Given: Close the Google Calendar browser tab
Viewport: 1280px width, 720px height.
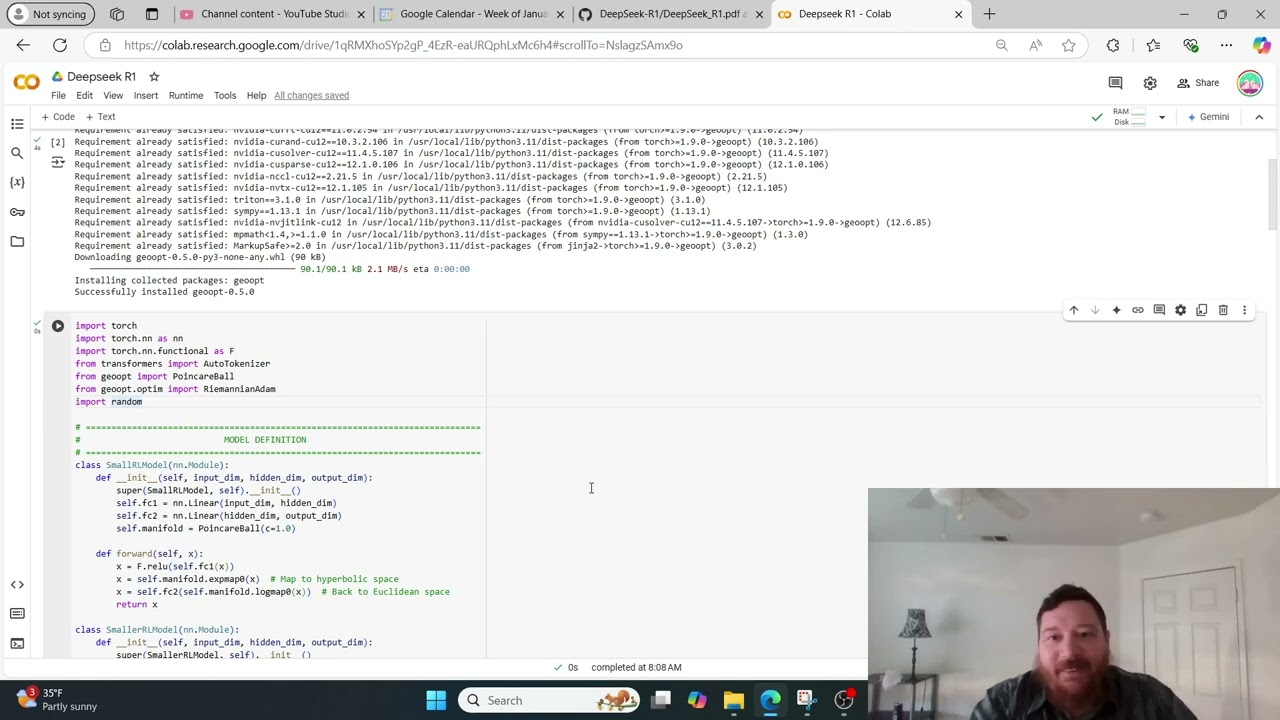Looking at the screenshot, I should pos(560,14).
